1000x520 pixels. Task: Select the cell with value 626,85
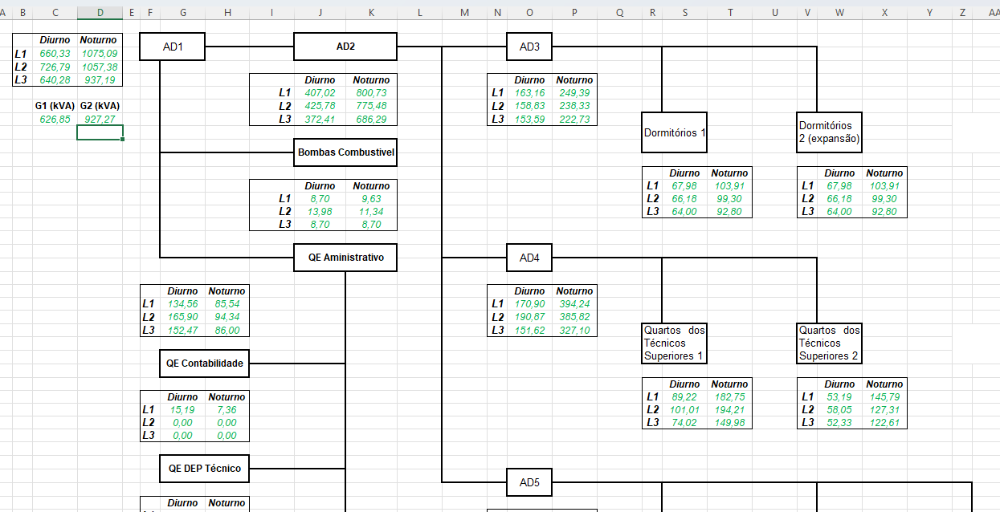point(54,119)
